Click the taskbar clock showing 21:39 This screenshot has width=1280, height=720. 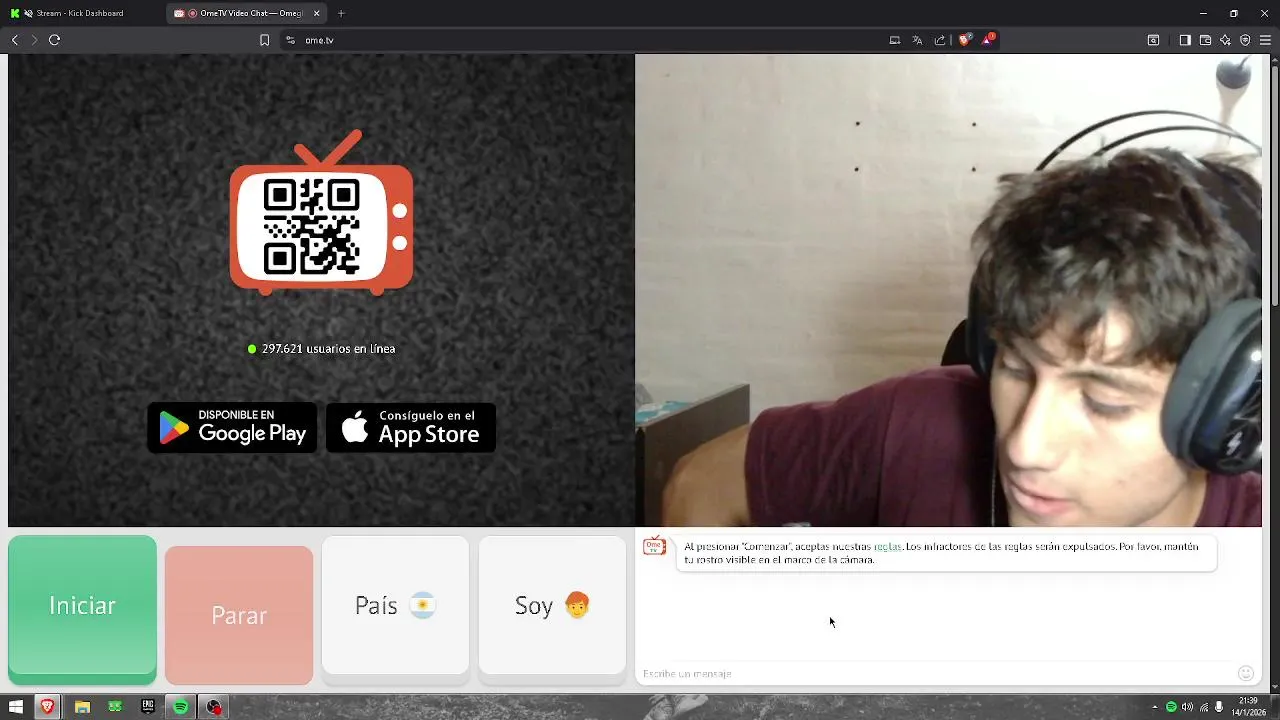coord(1249,707)
